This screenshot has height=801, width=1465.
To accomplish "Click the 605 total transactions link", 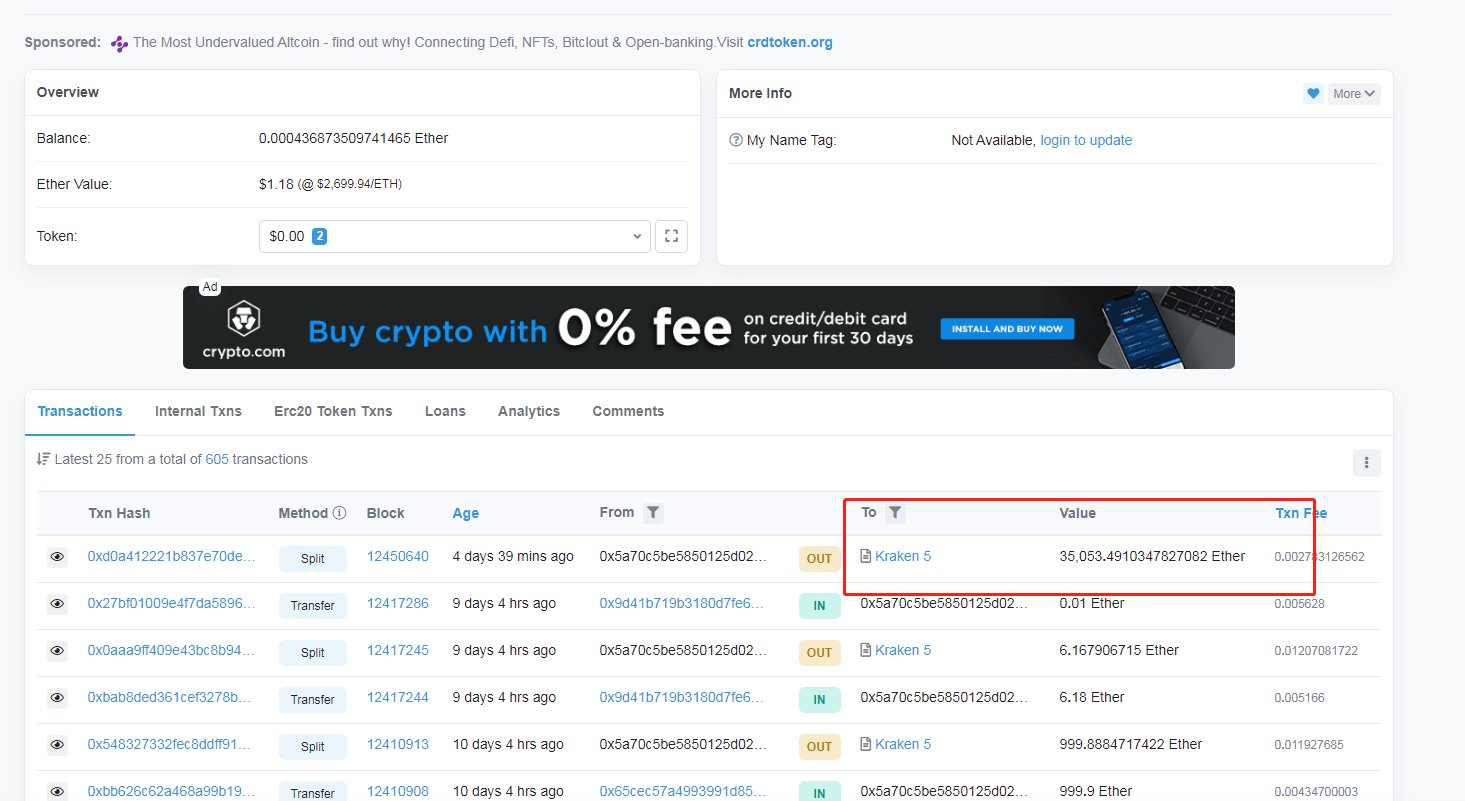I will point(217,459).
